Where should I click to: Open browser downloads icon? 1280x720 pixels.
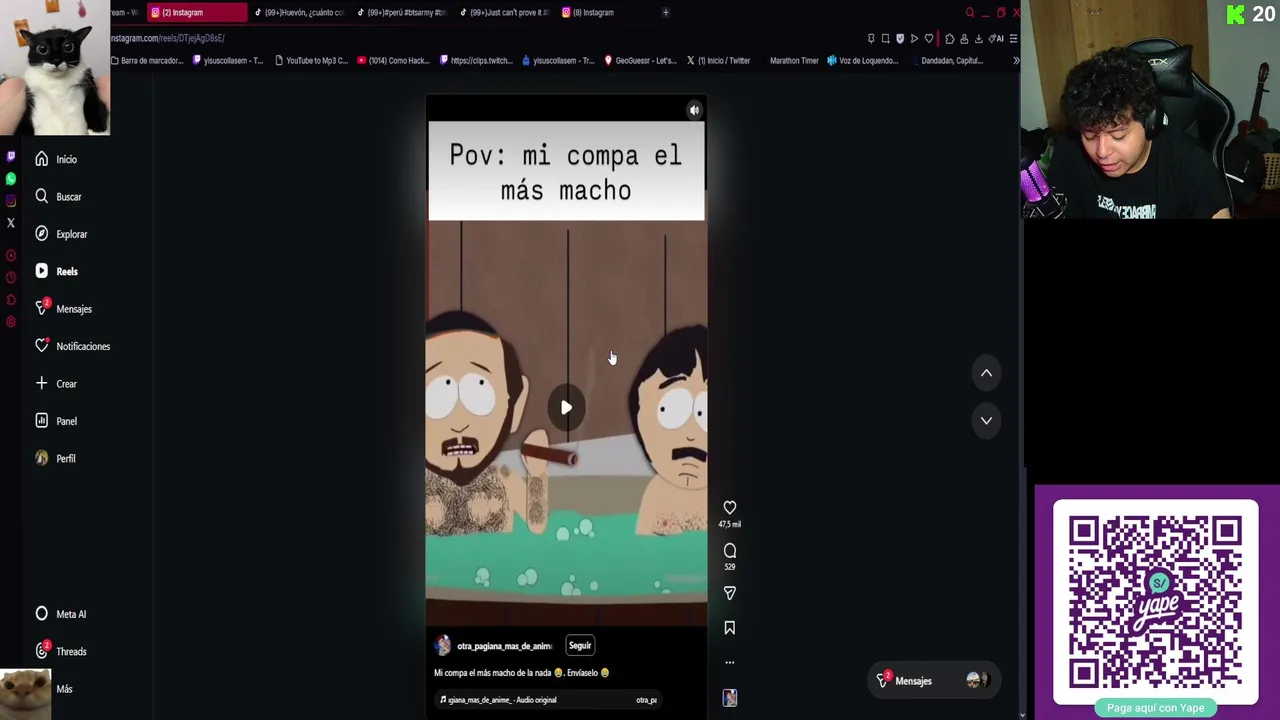point(979,39)
